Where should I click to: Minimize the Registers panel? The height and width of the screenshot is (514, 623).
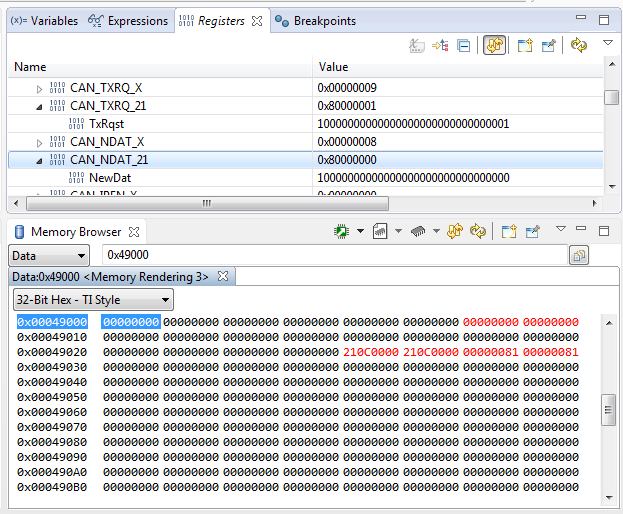click(581, 17)
